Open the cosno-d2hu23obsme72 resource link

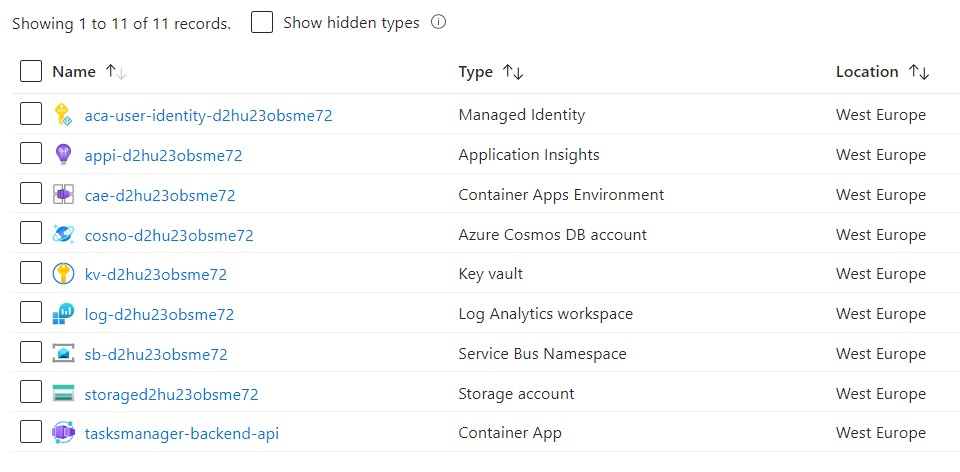pyautogui.click(x=169, y=235)
